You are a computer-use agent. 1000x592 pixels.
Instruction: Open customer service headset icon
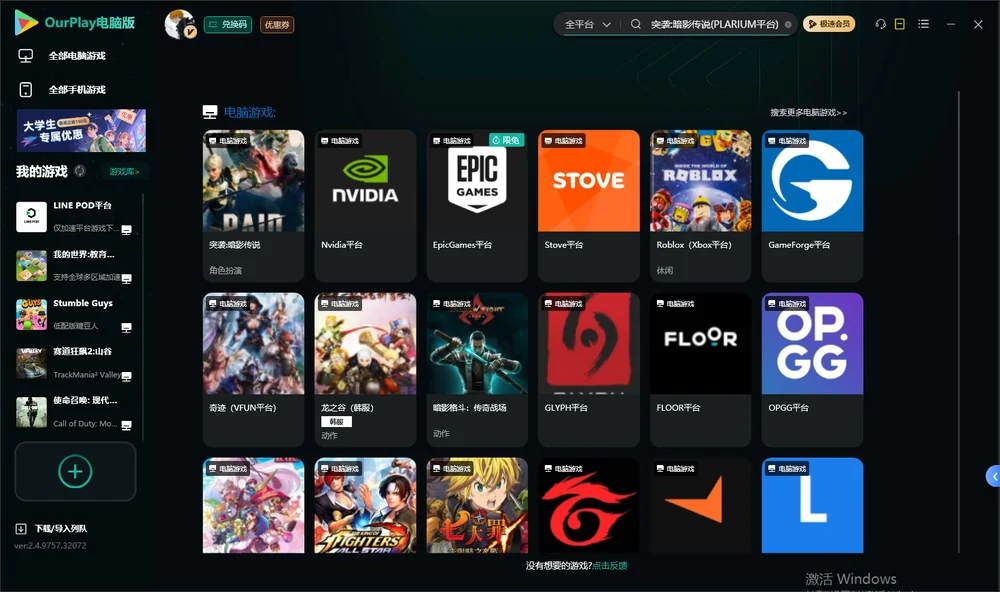(881, 24)
